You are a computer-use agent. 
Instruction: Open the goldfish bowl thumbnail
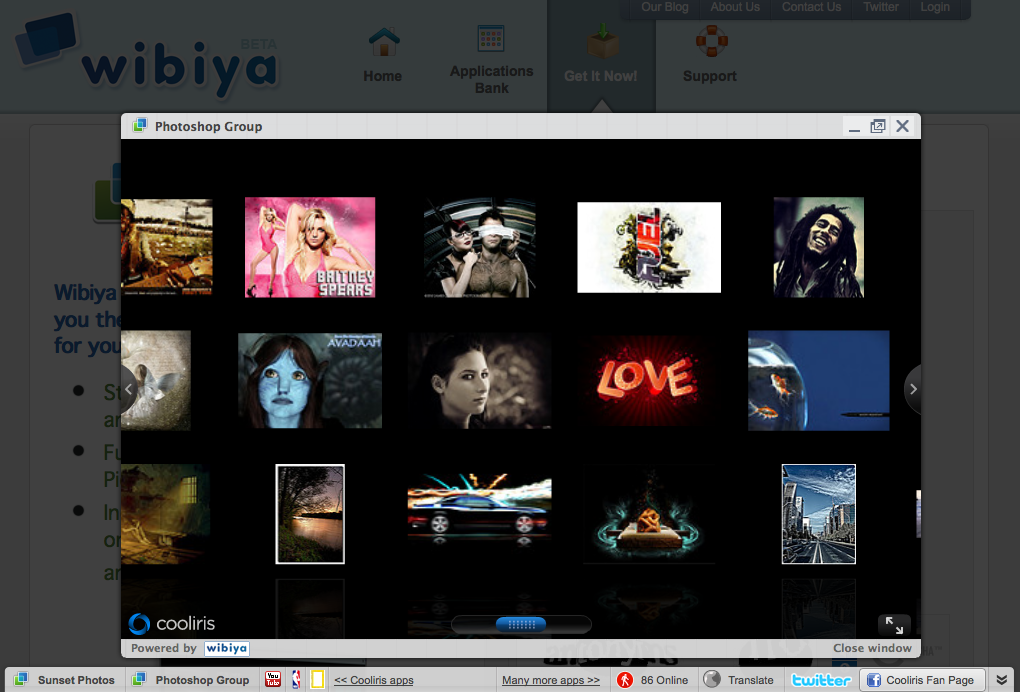tap(818, 380)
